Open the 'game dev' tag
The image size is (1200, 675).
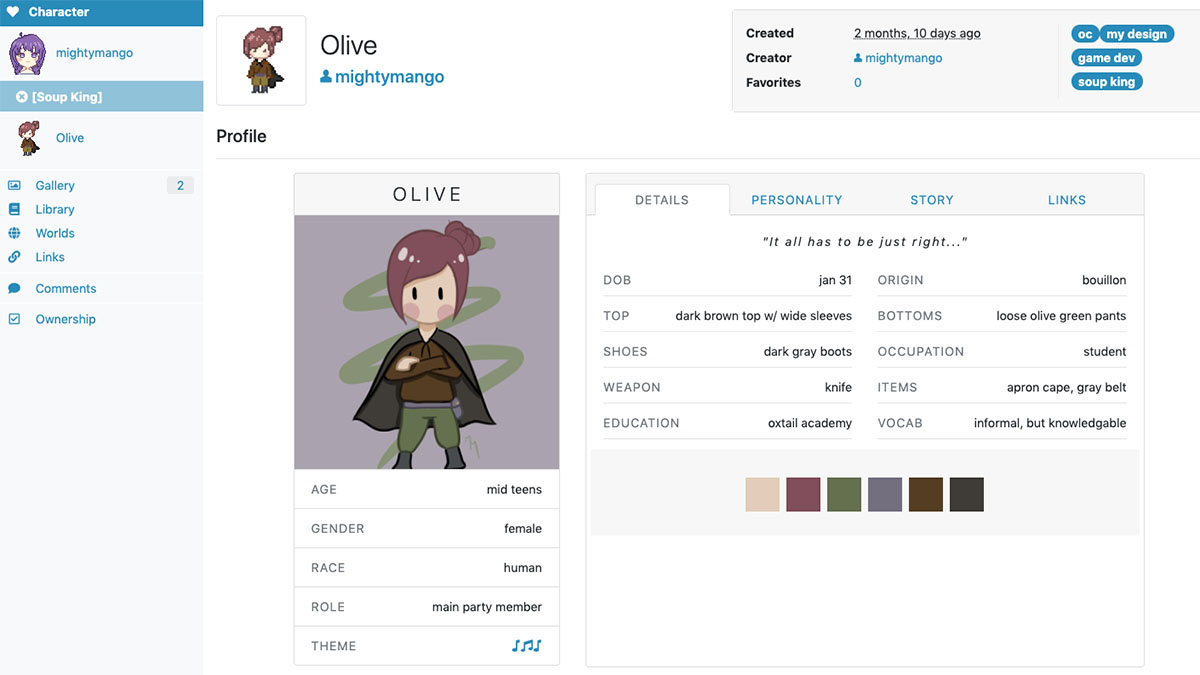click(1106, 58)
